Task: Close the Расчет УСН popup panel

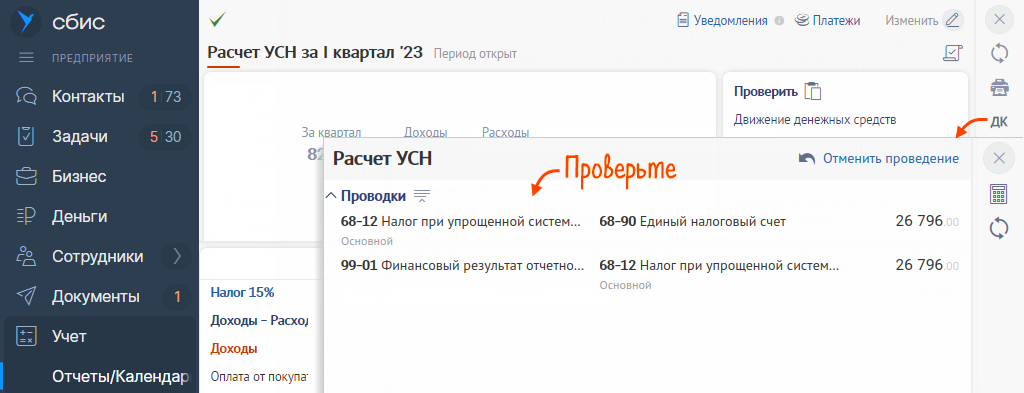Action: 999,158
